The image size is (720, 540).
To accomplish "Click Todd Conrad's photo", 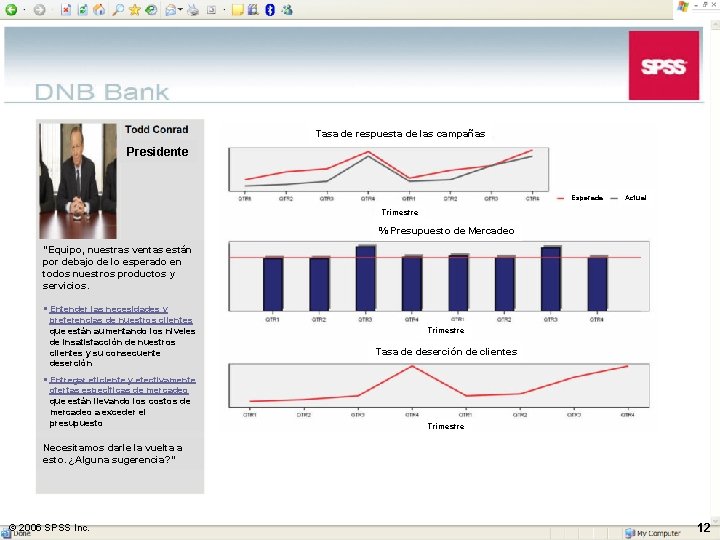I will (x=78, y=181).
